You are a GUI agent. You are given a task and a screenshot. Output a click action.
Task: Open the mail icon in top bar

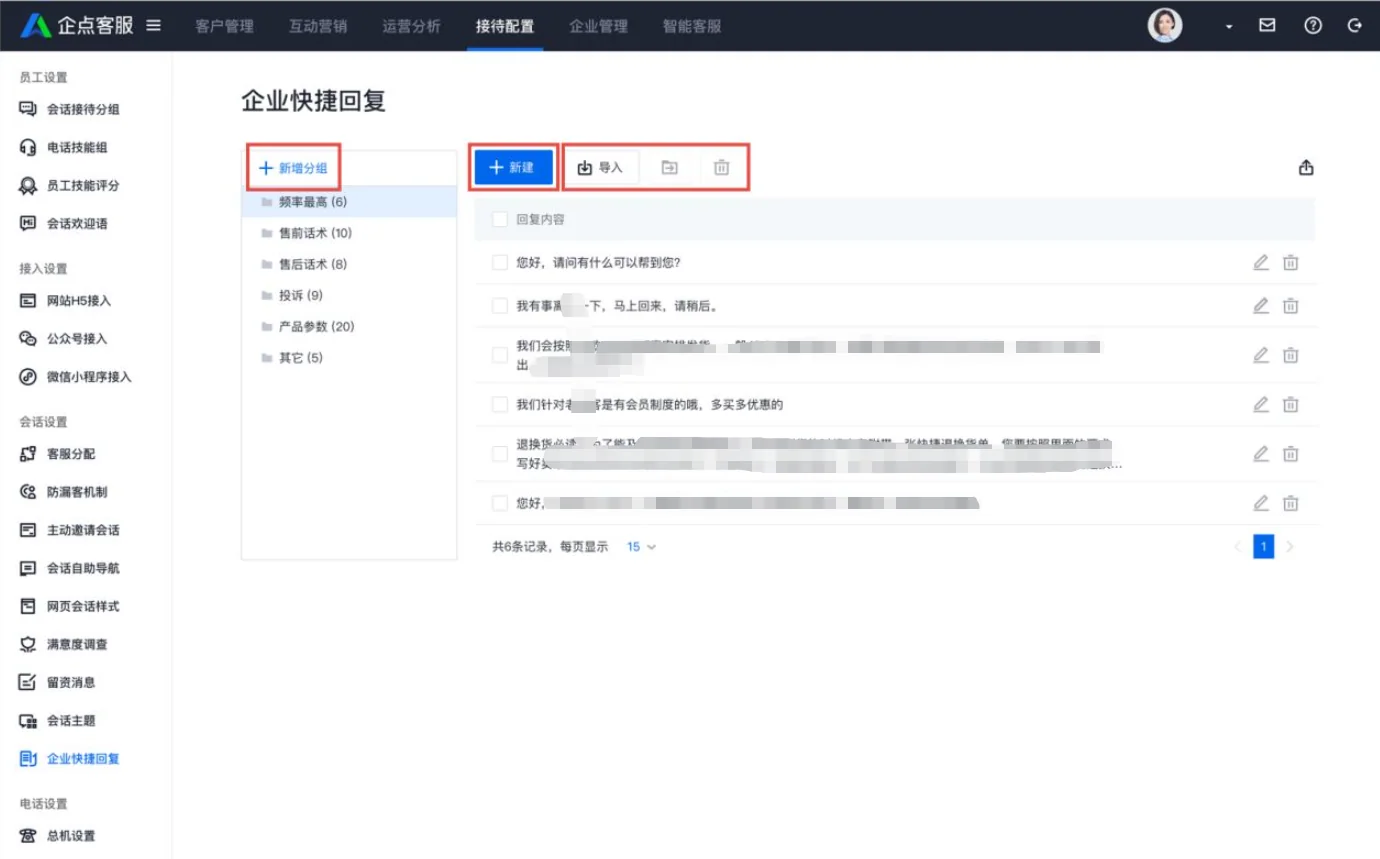[x=1267, y=26]
